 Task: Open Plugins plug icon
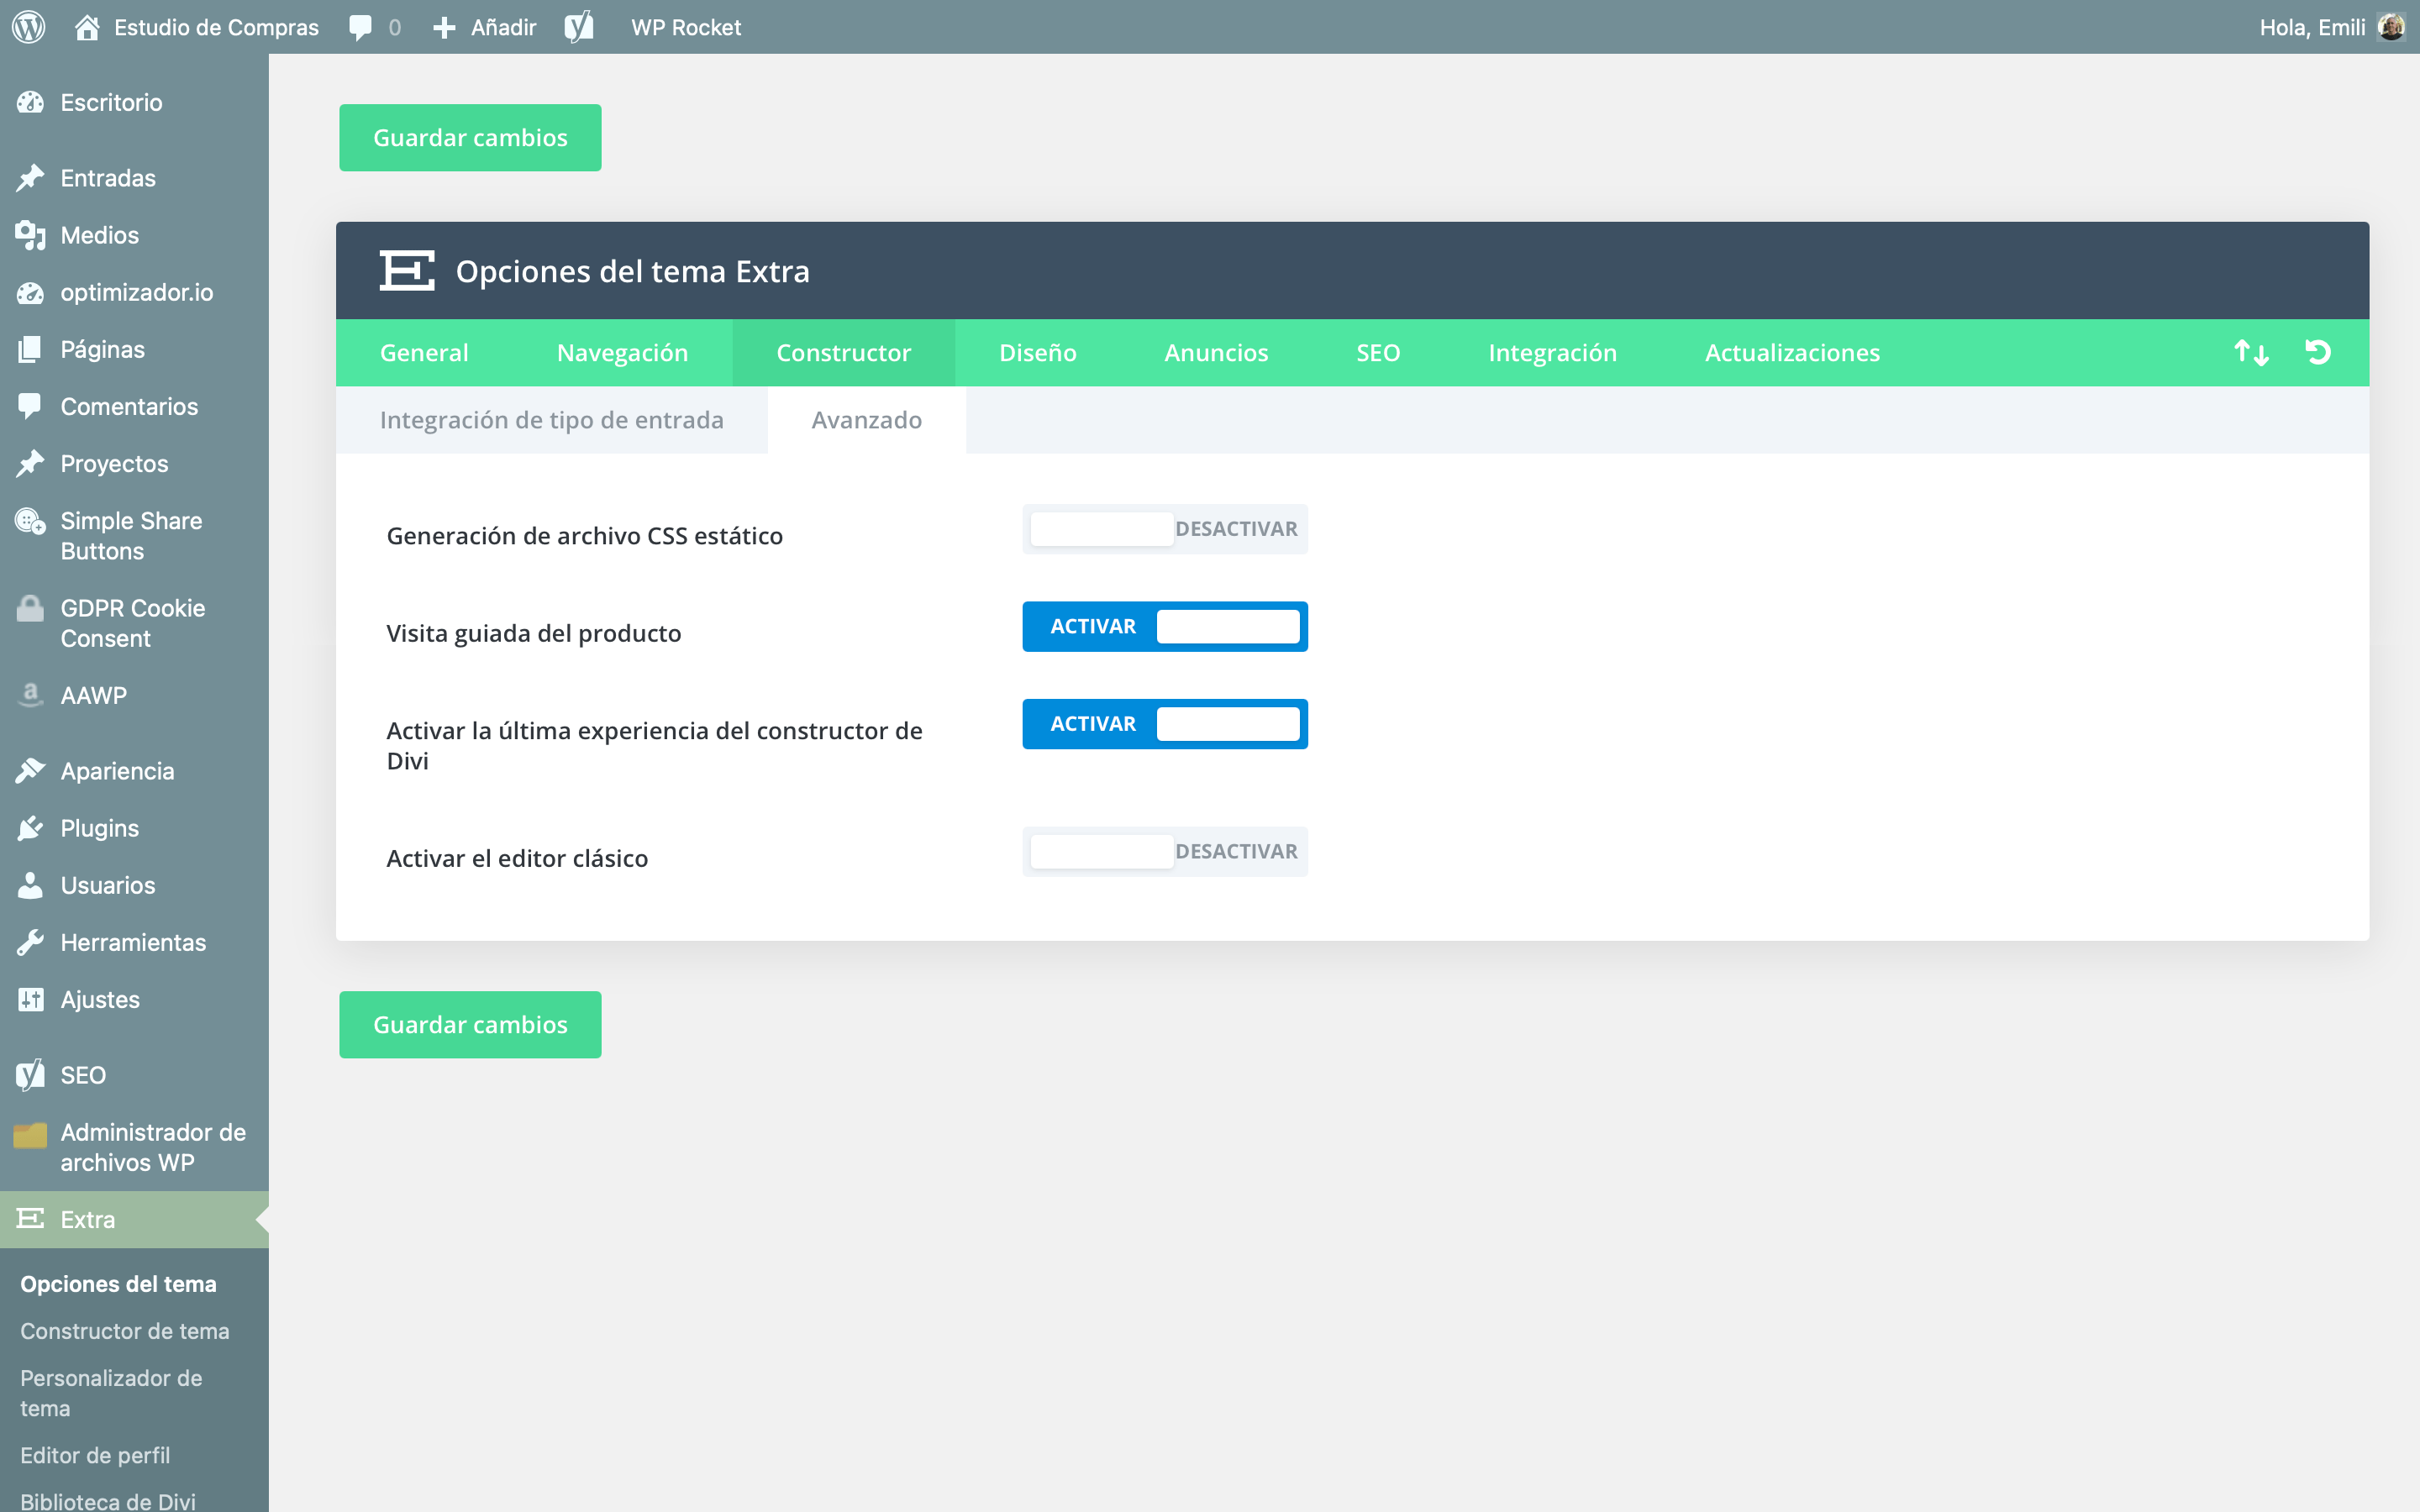pos(30,828)
